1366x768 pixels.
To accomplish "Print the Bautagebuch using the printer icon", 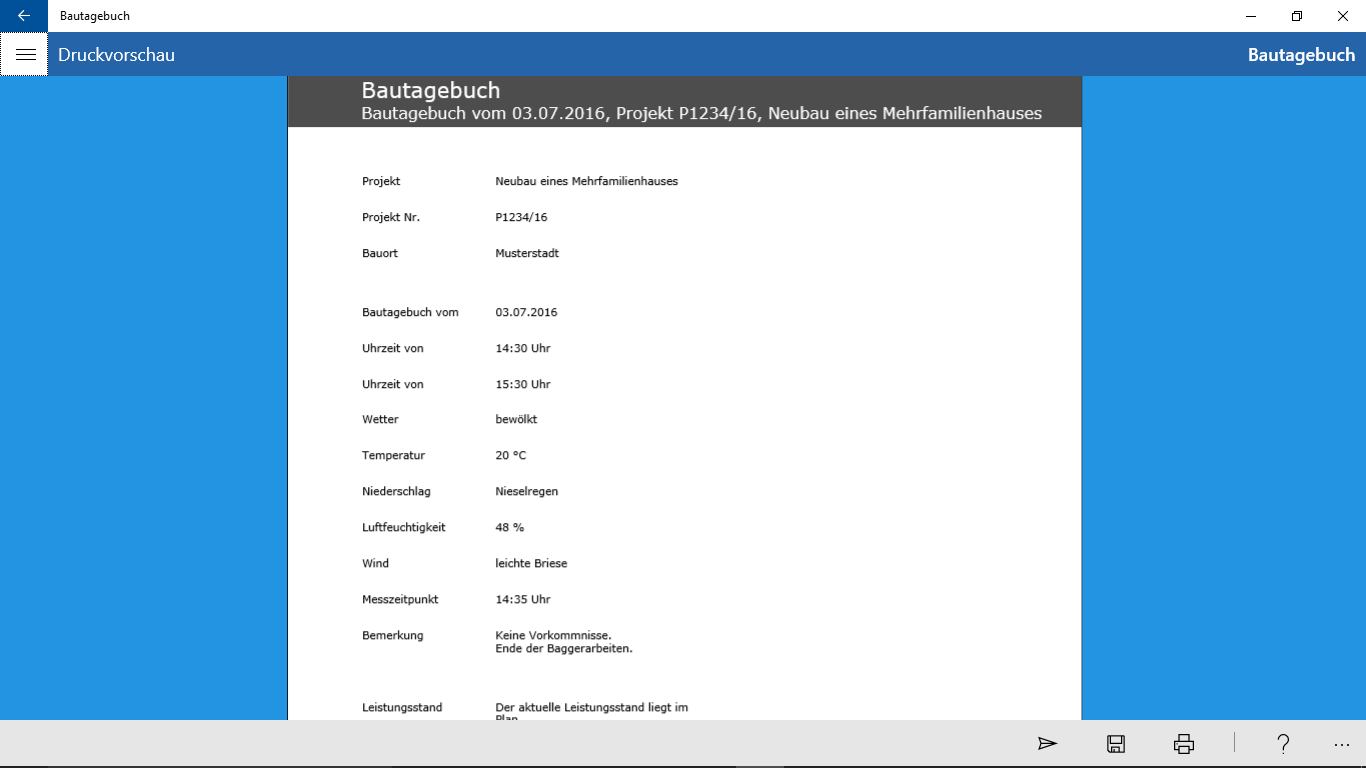I will tap(1182, 744).
